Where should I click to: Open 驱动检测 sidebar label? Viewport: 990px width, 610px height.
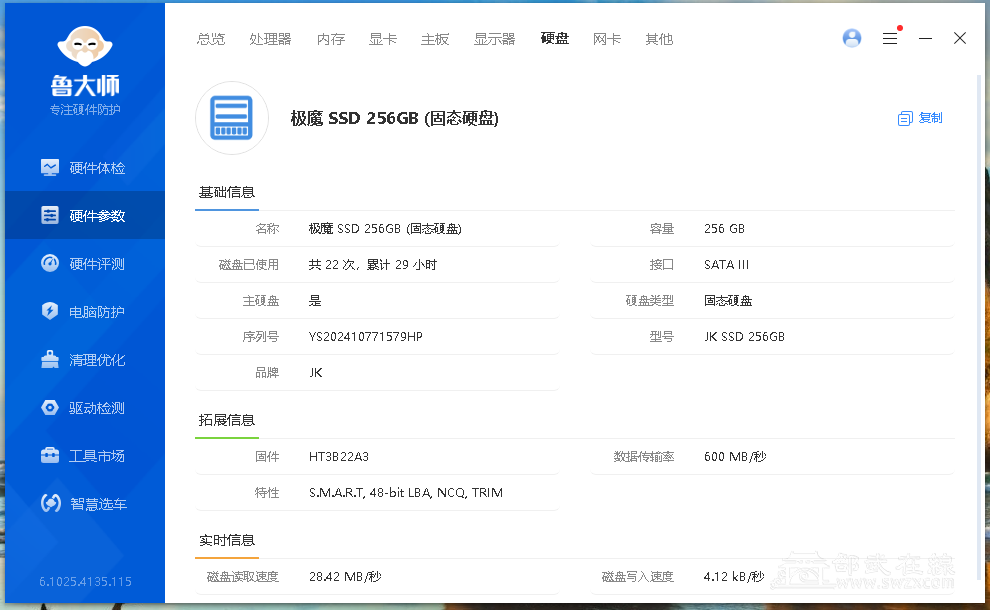pos(97,408)
